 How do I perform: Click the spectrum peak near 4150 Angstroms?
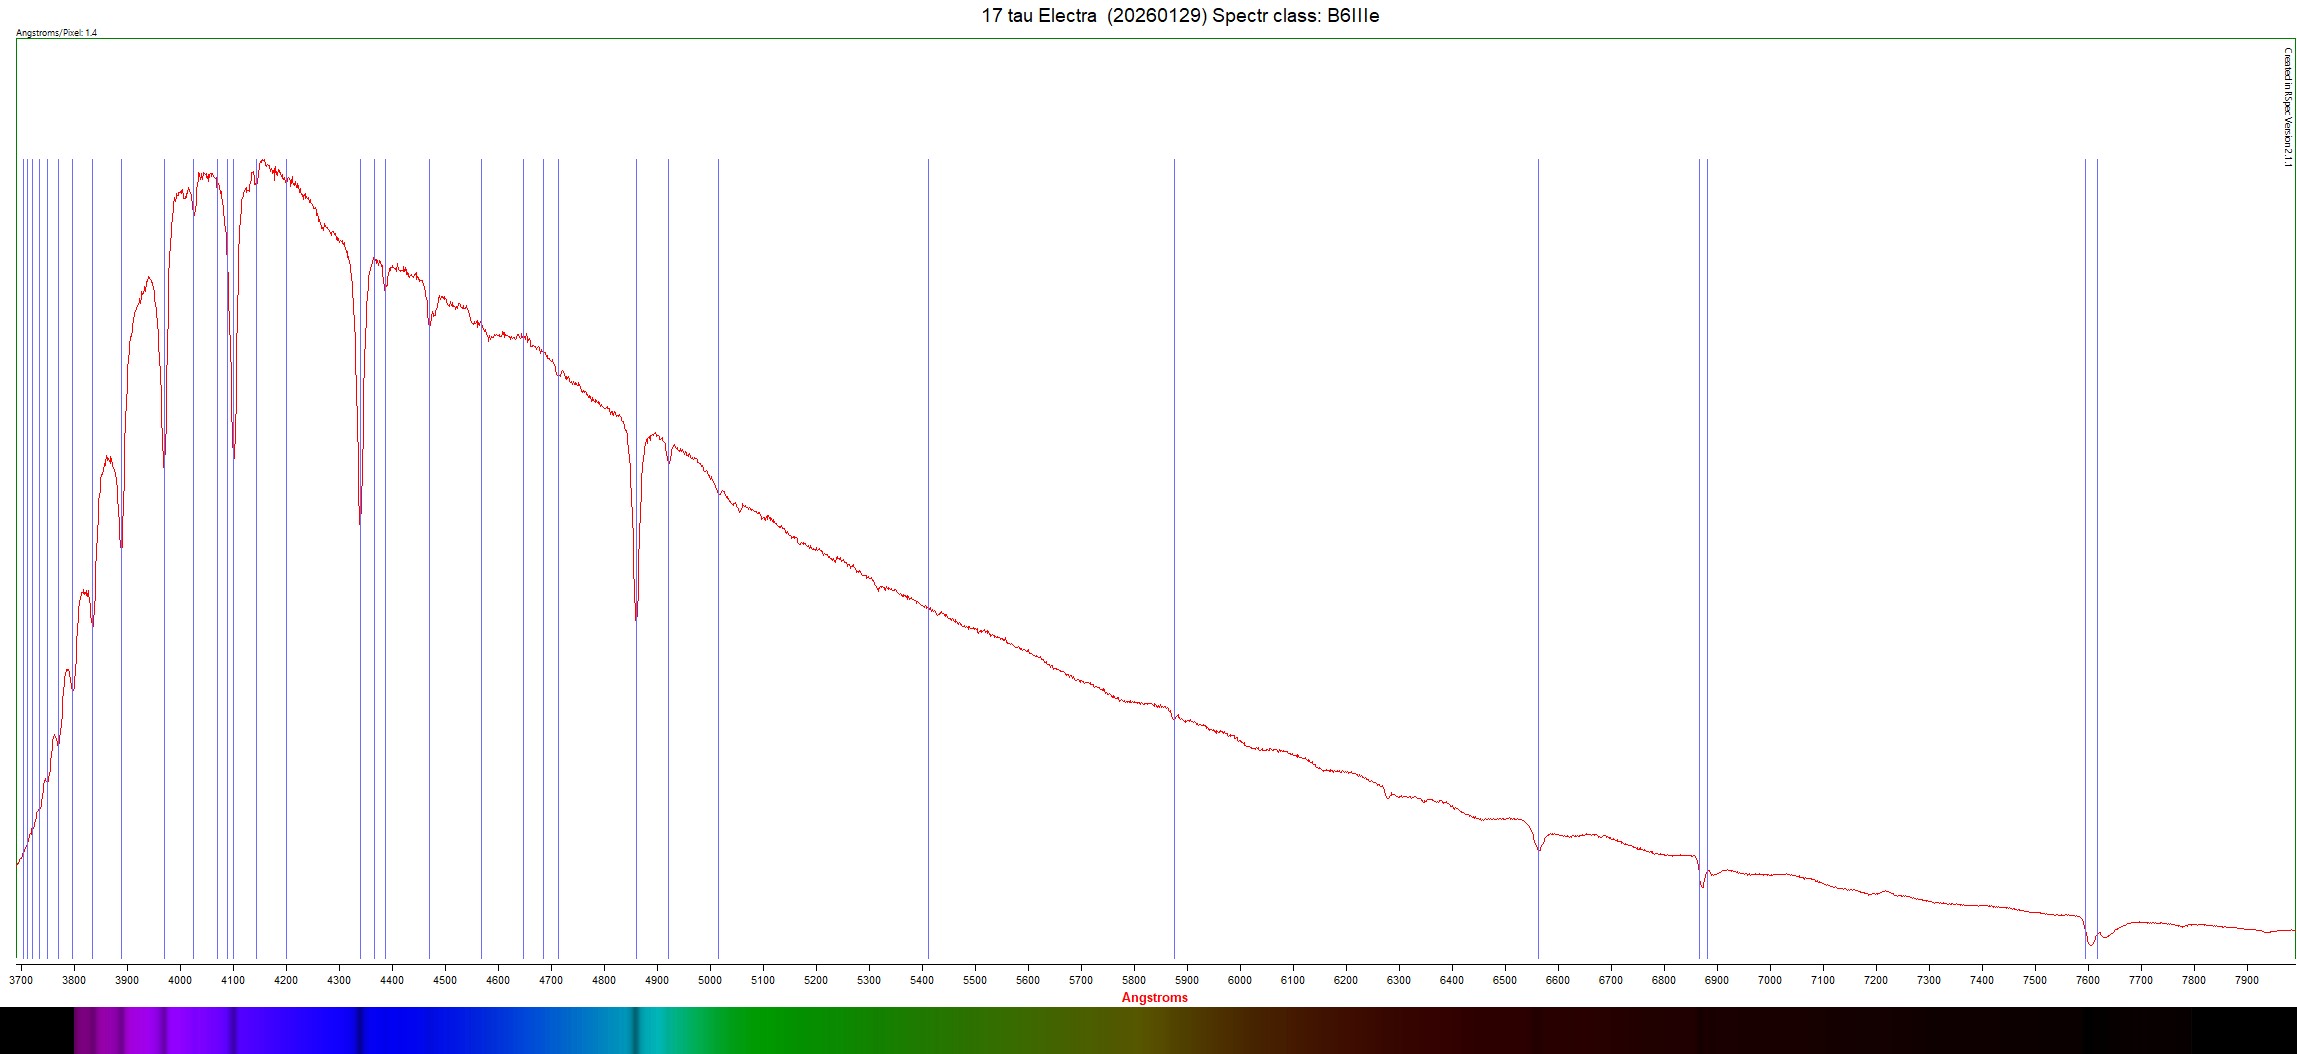point(262,161)
